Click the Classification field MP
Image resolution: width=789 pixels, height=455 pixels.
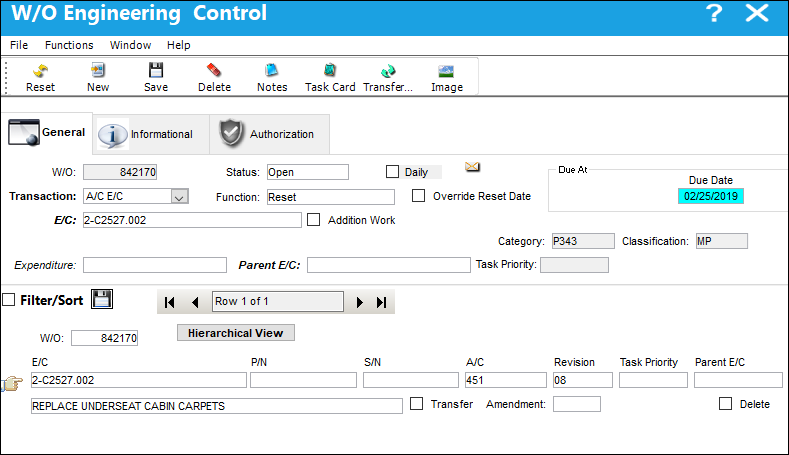click(x=722, y=241)
